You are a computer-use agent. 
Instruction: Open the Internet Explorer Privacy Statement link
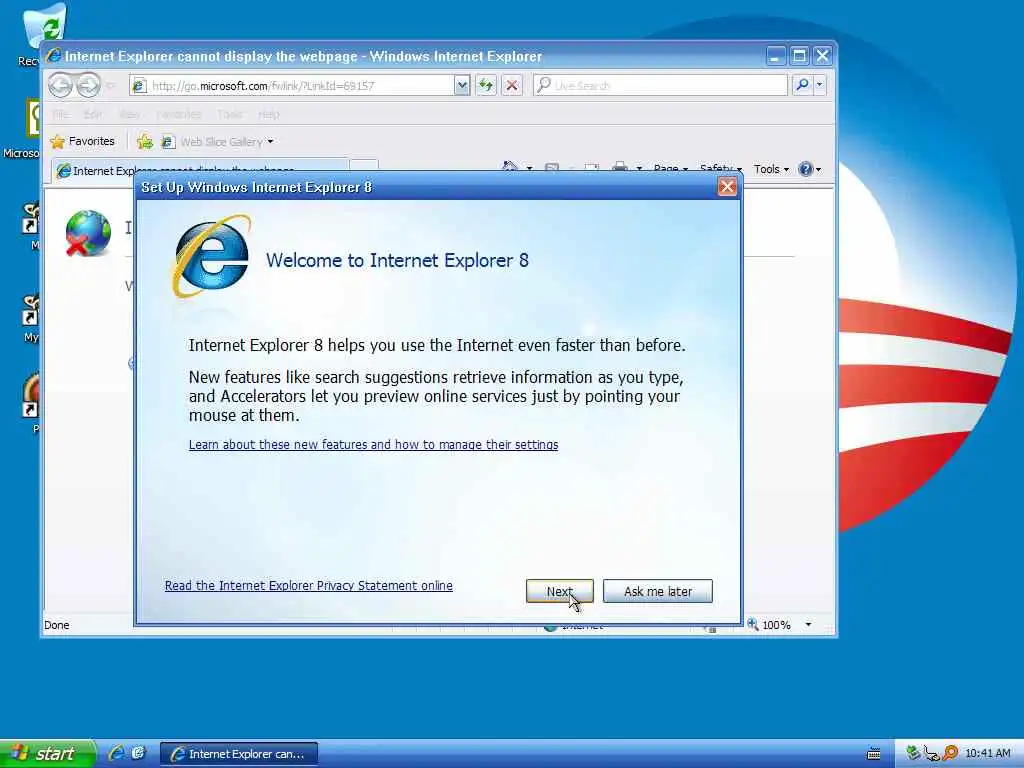point(308,586)
